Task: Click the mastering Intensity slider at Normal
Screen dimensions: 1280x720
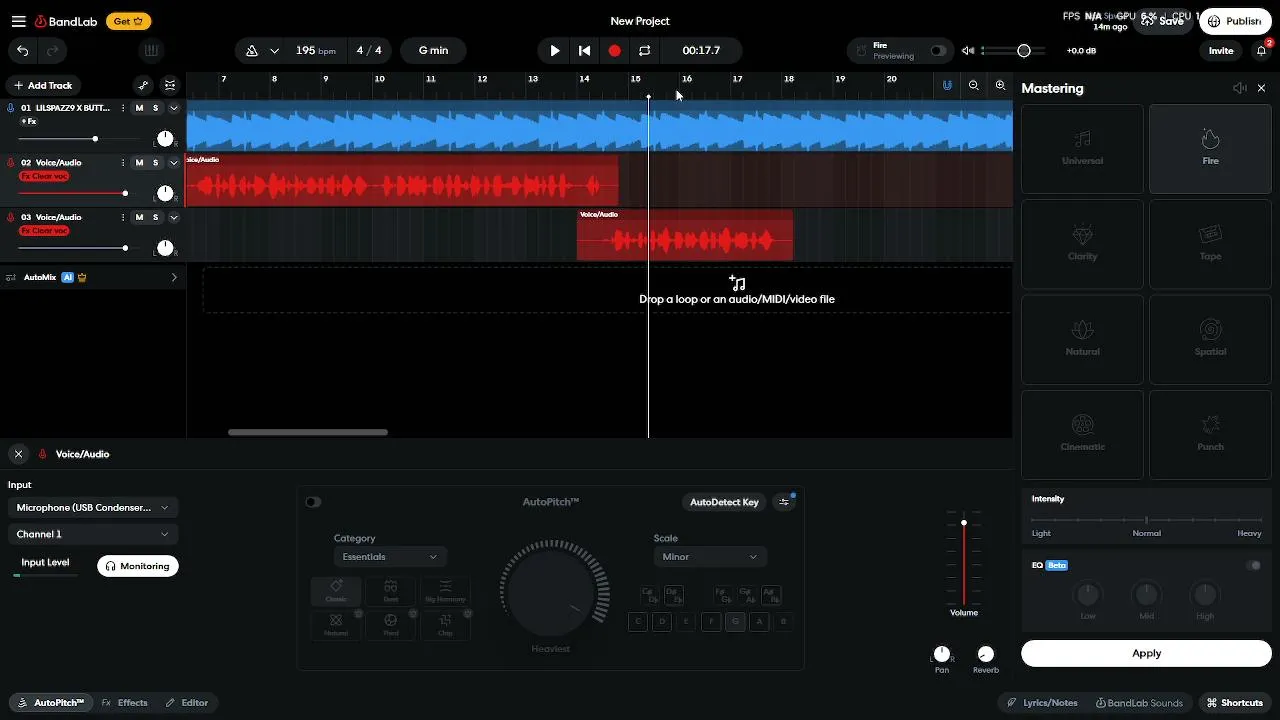Action: [1146, 520]
